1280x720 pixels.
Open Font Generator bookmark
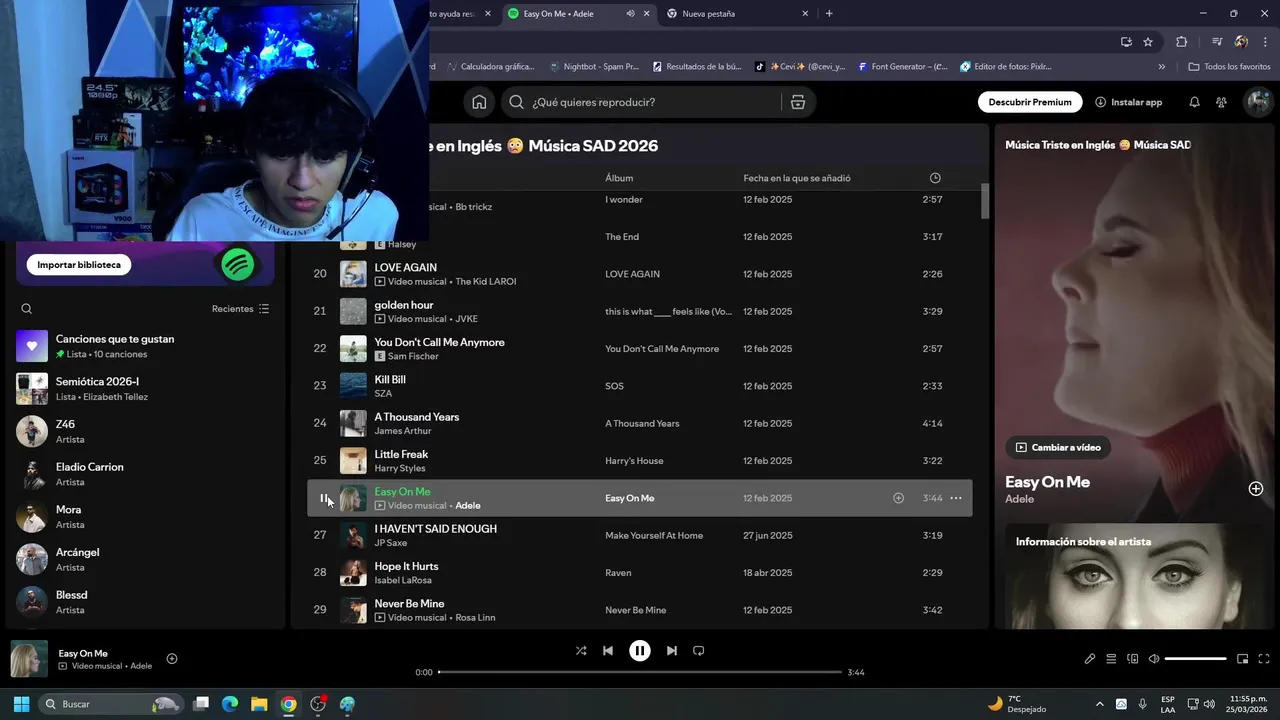[x=902, y=67]
